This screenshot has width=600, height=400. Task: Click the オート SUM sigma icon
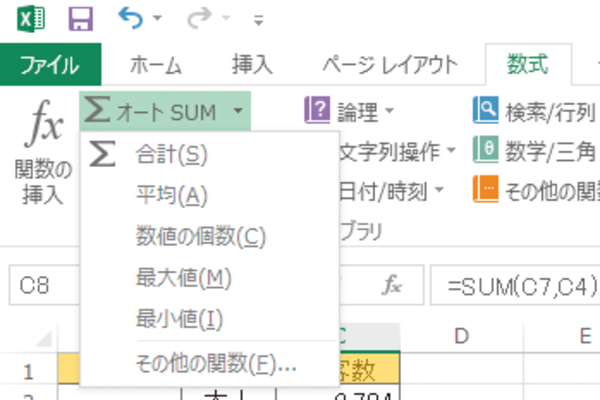97,109
